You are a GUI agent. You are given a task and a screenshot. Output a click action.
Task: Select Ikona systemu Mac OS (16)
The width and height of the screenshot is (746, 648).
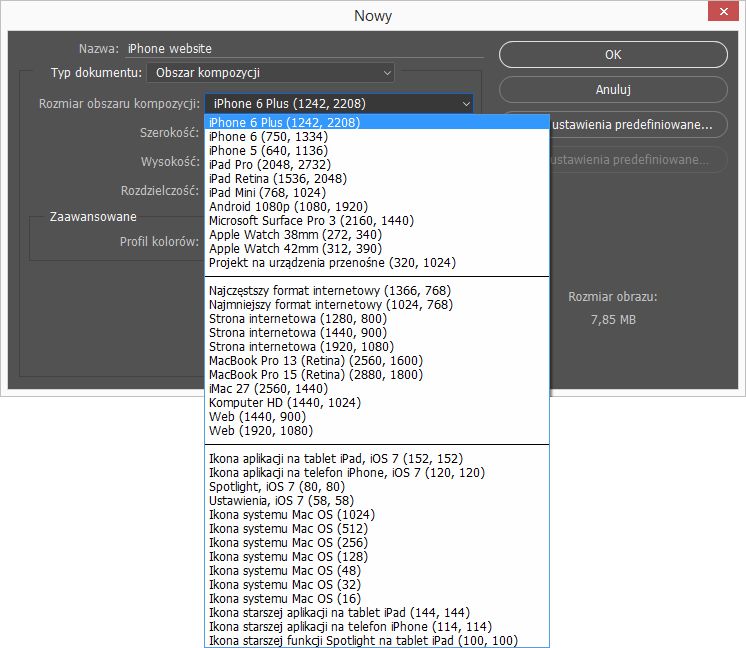[377, 599]
